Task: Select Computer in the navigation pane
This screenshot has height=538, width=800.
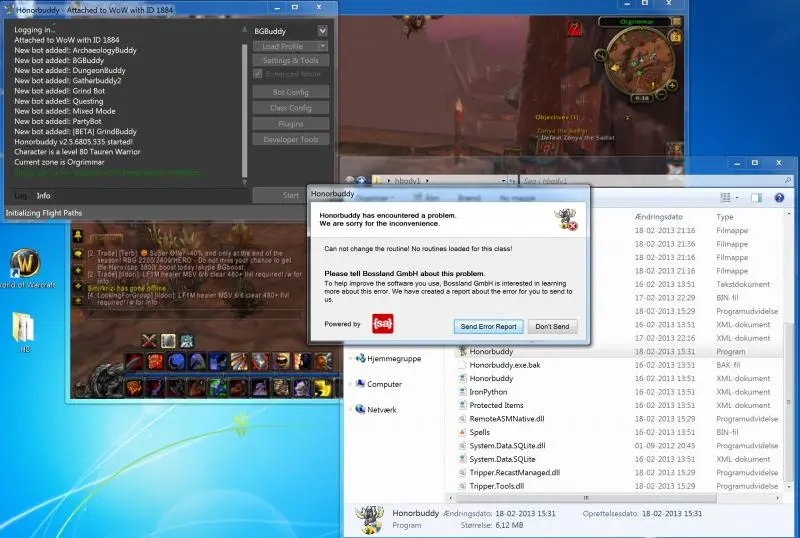Action: pyautogui.click(x=384, y=384)
